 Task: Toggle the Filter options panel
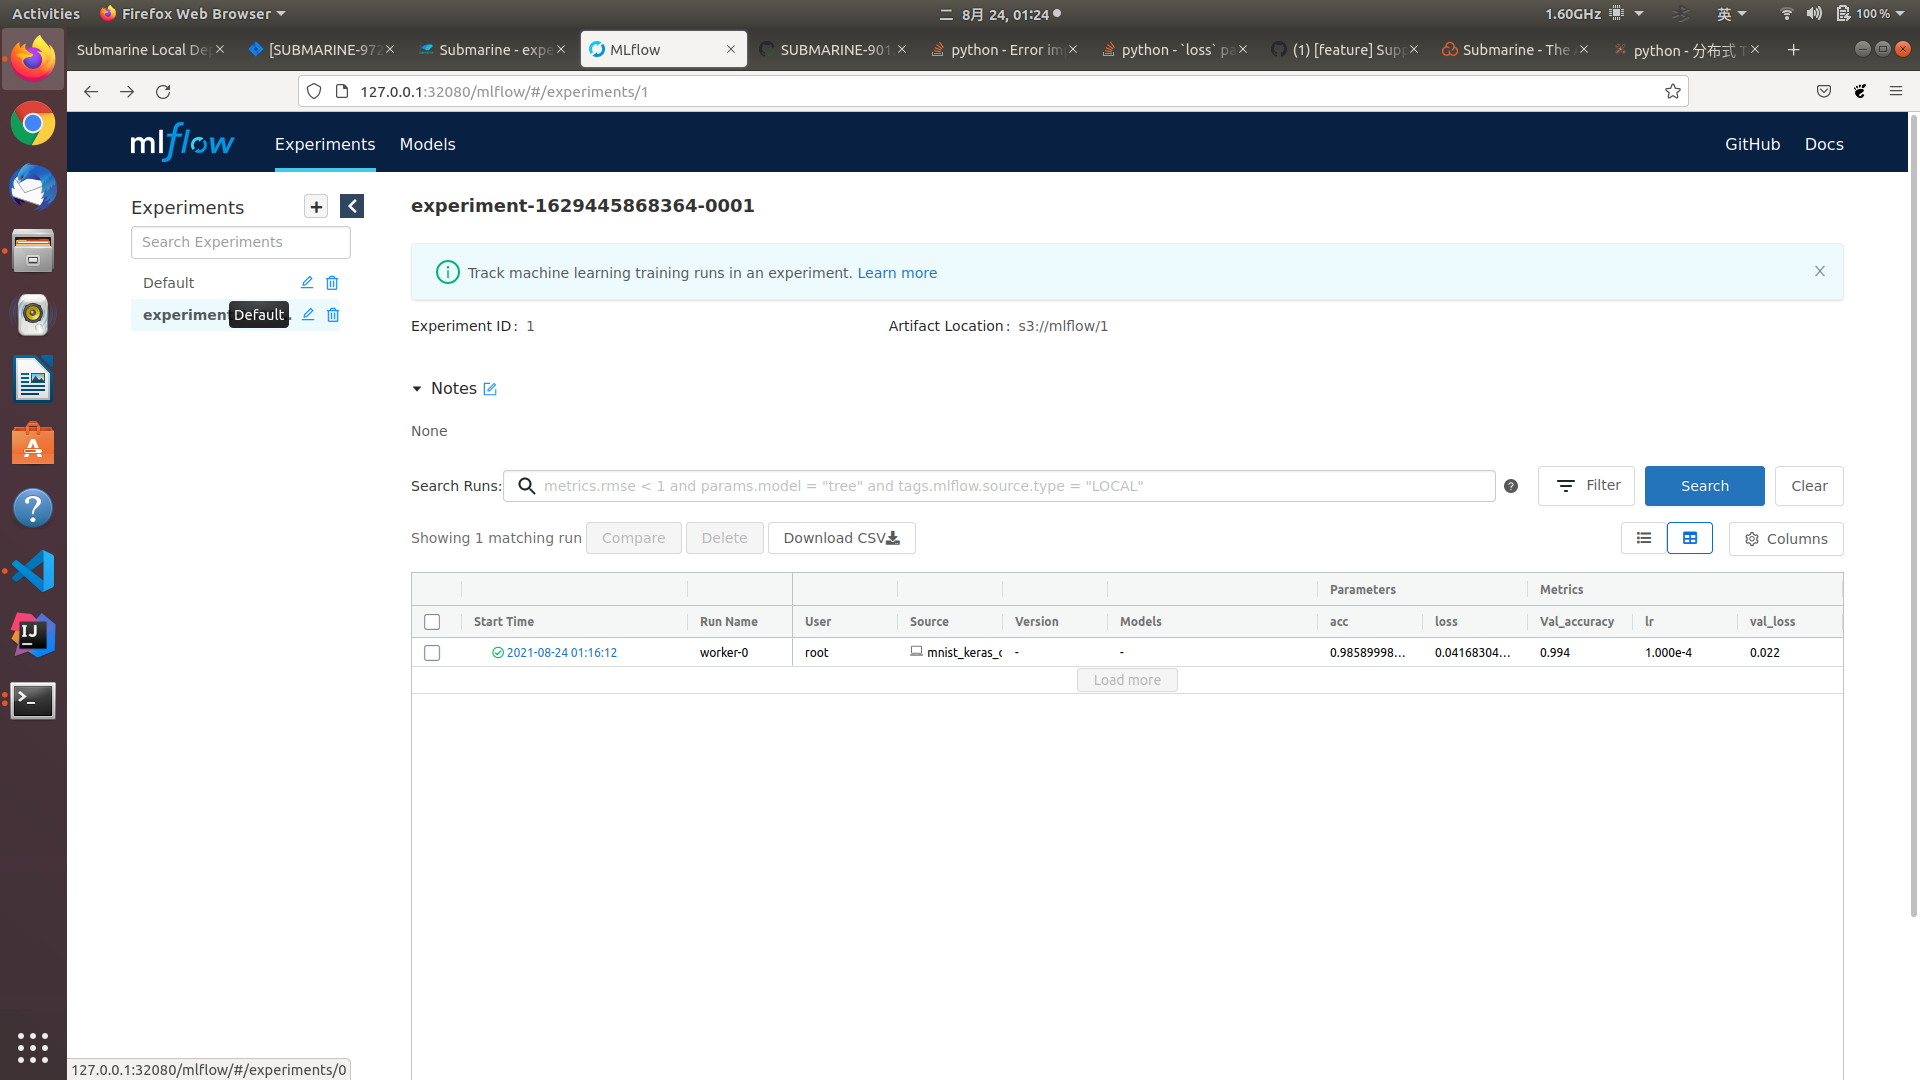pos(1586,486)
